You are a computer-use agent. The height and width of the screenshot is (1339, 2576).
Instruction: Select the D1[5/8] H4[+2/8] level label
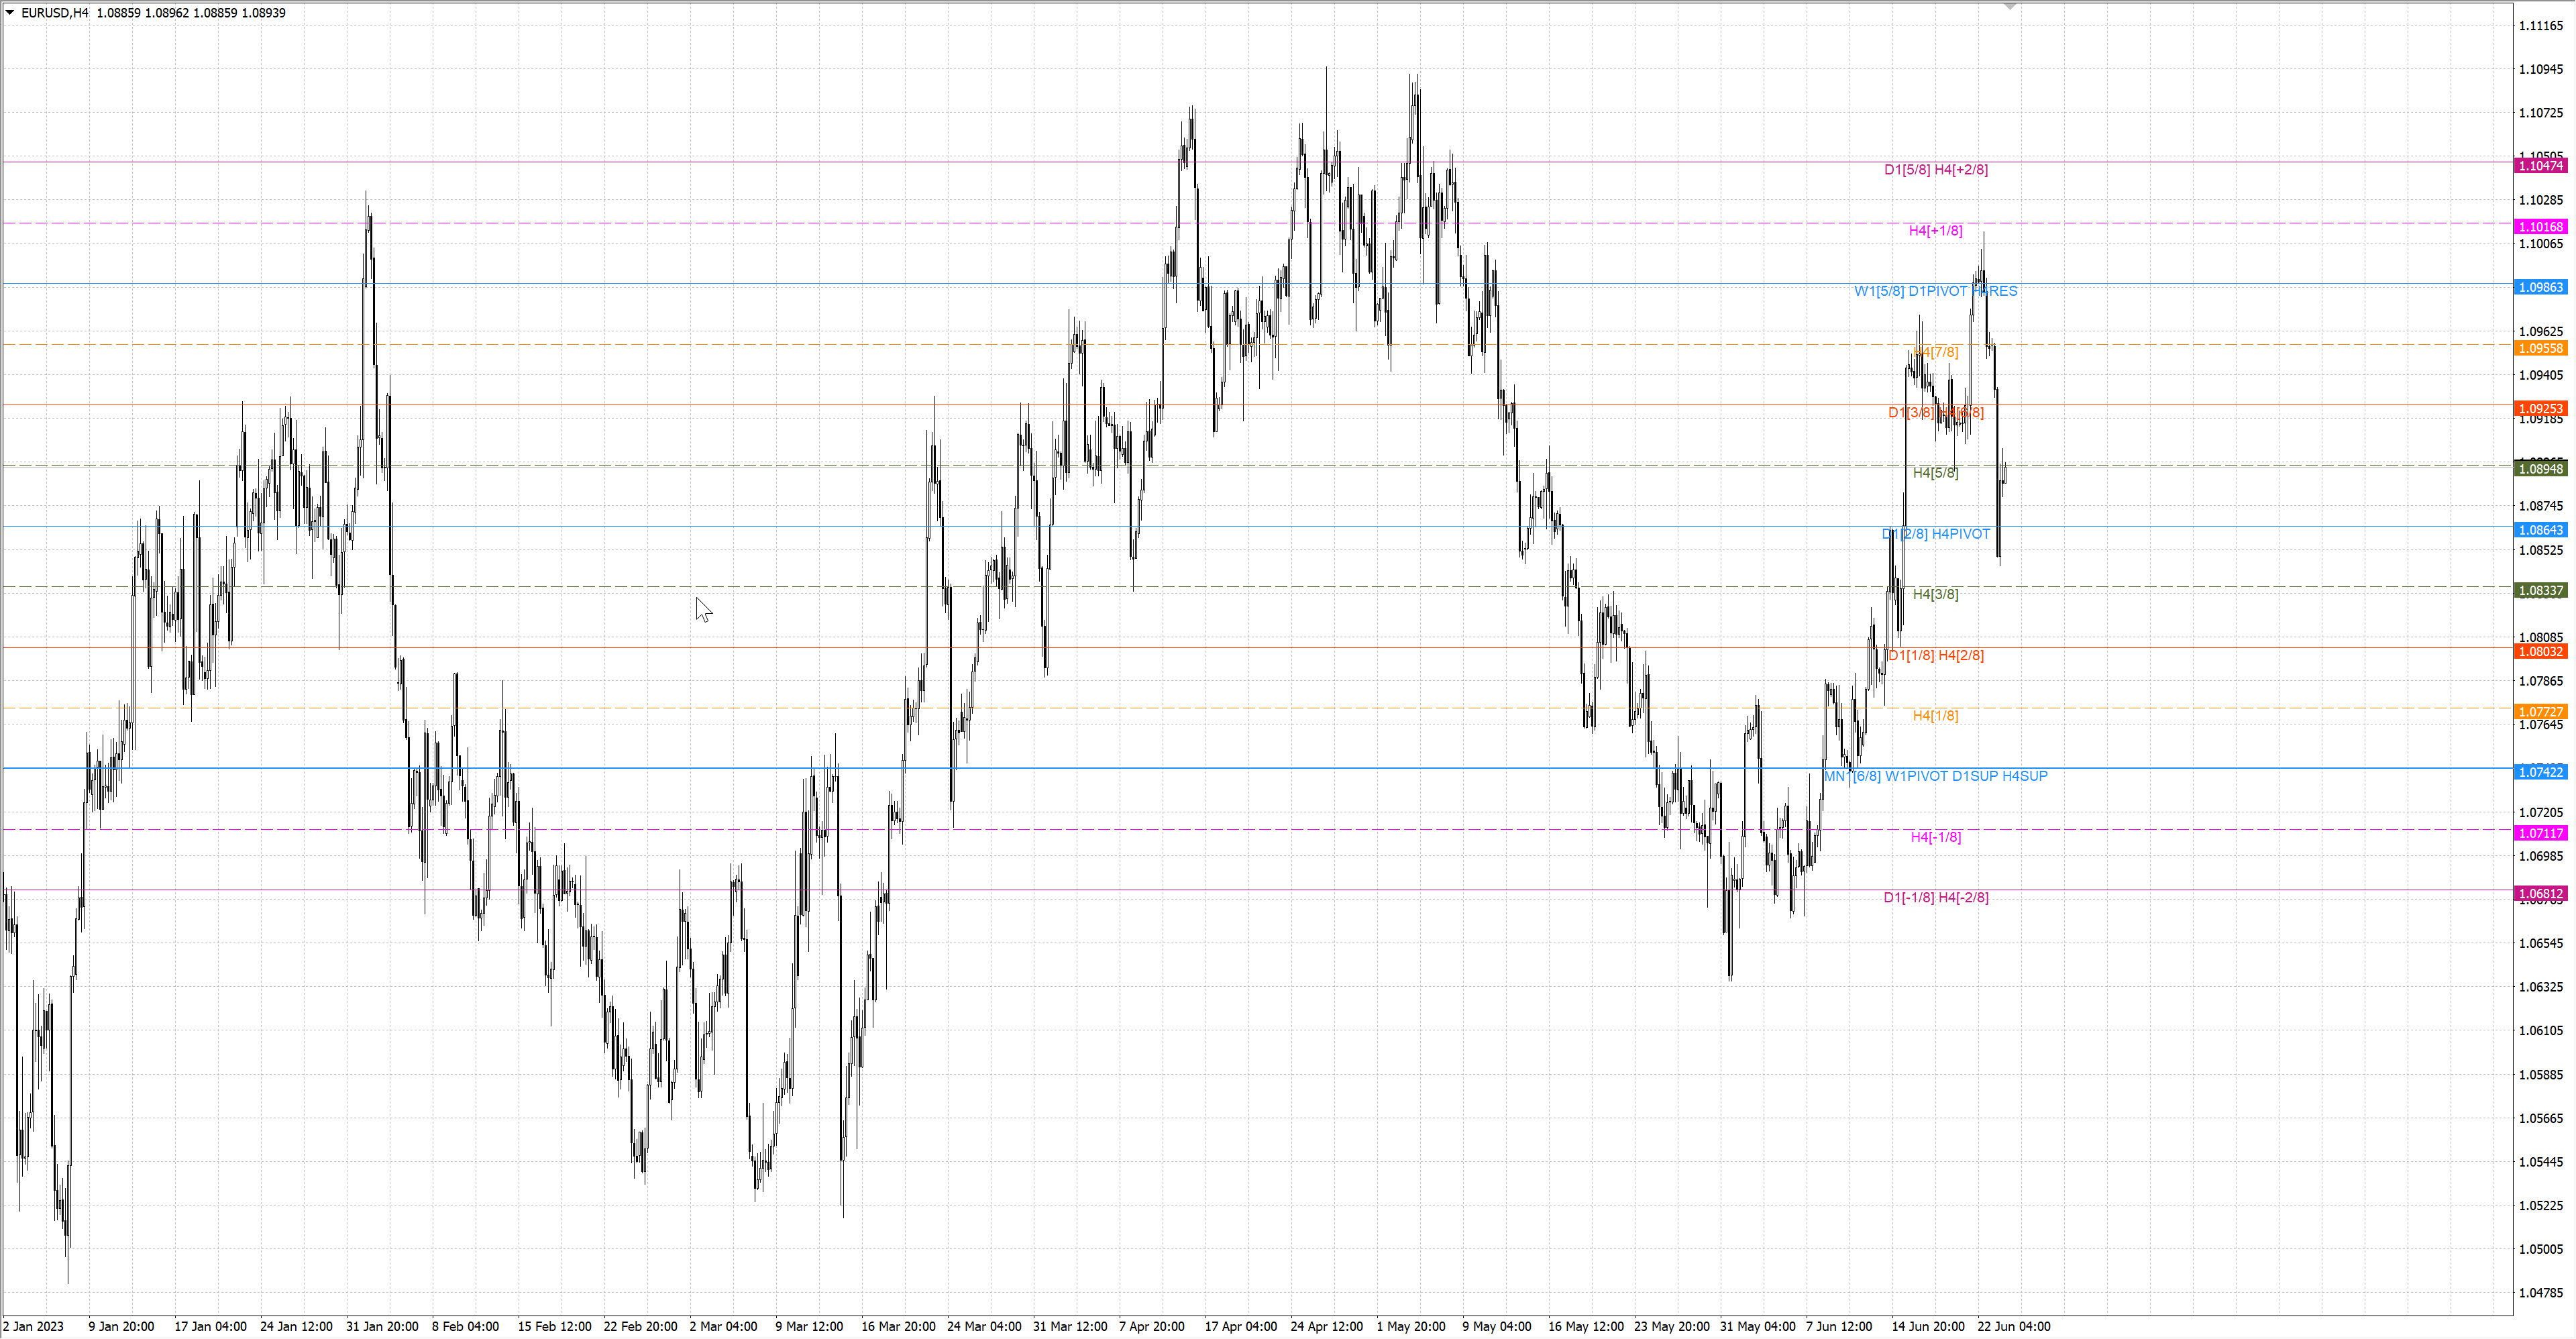pyautogui.click(x=1936, y=170)
